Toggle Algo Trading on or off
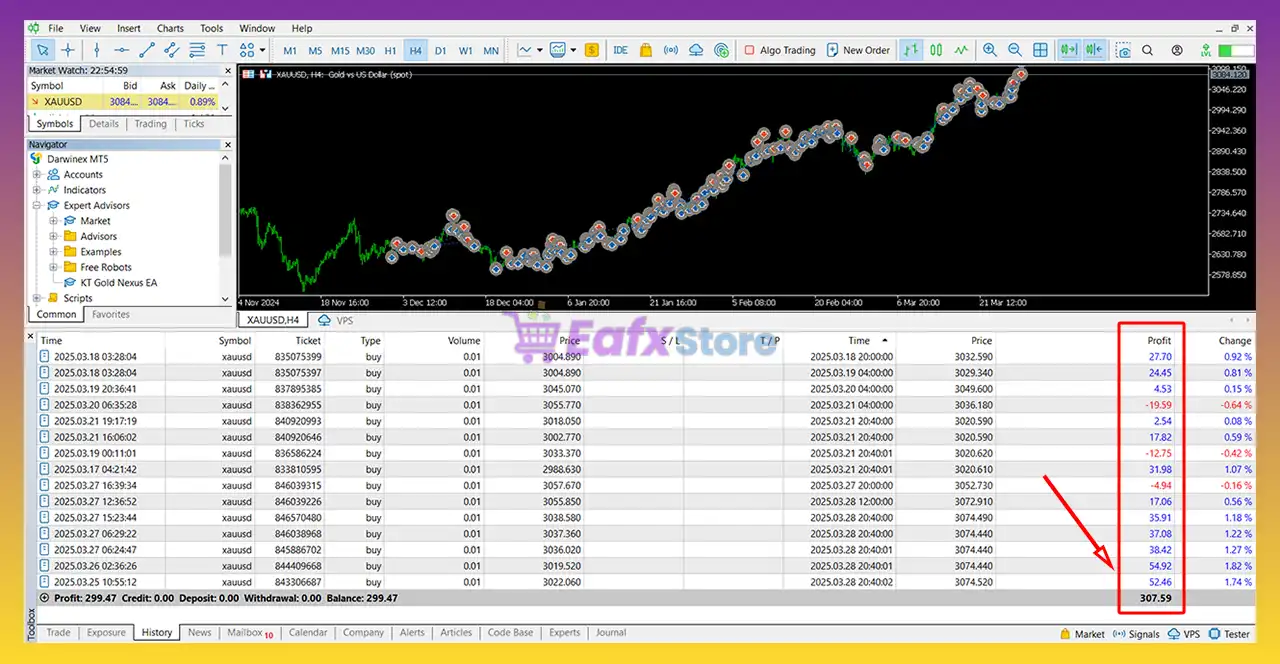 coord(779,50)
